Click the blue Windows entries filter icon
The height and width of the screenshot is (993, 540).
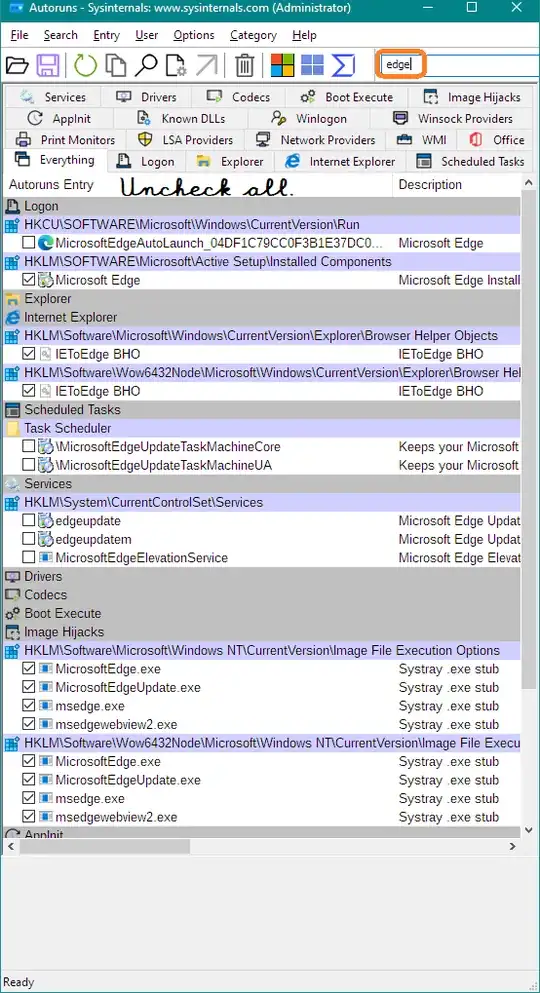tap(312, 65)
